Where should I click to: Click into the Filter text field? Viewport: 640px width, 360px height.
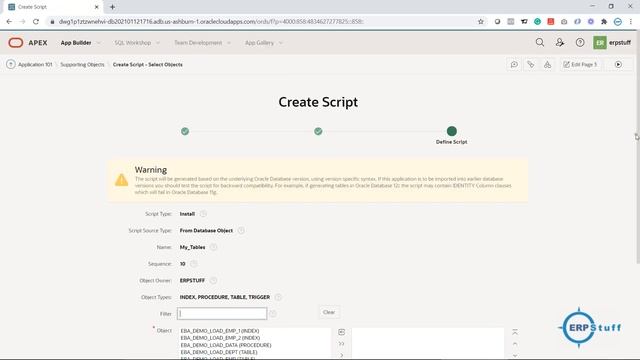[x=222, y=313]
